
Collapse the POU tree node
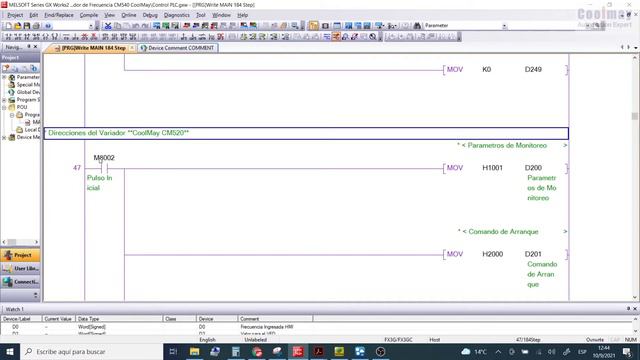tap(4, 107)
